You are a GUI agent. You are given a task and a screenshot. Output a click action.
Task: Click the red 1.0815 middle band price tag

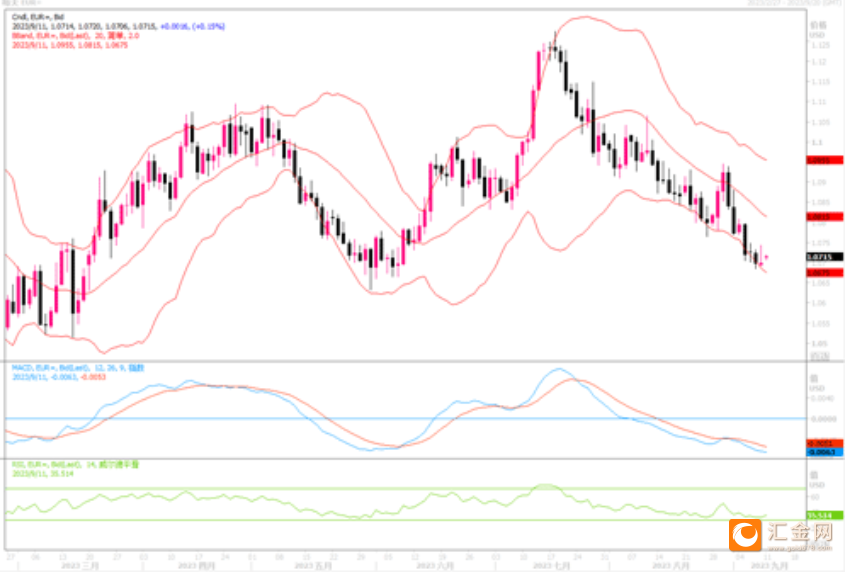824,217
